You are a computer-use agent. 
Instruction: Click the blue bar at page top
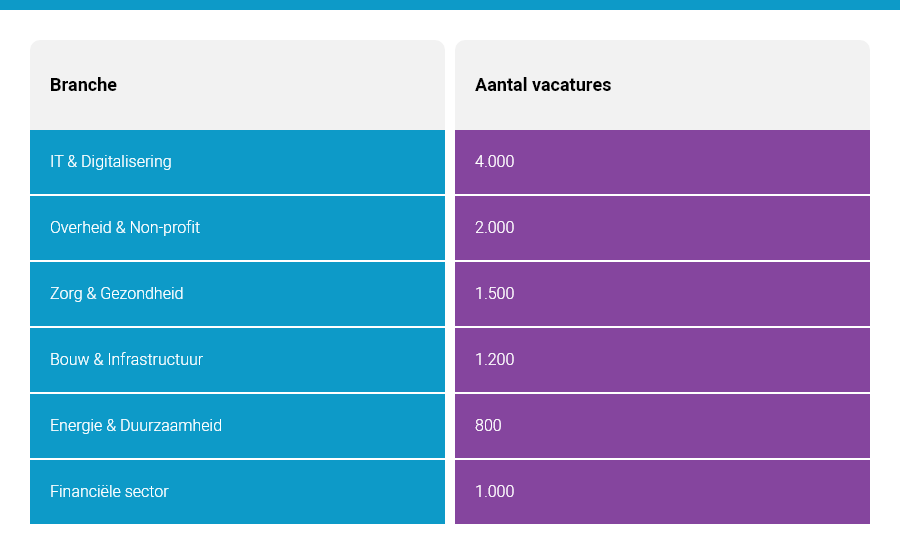450,4
